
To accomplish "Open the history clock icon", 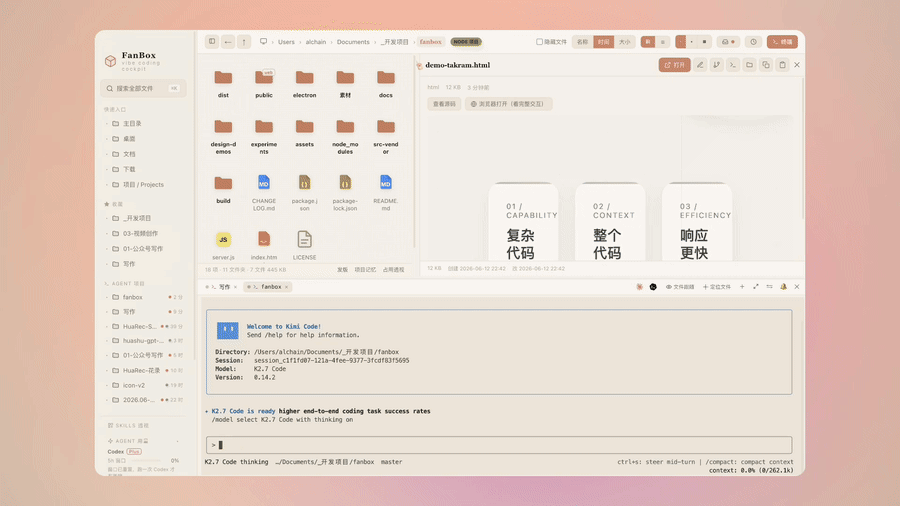I will point(753,42).
